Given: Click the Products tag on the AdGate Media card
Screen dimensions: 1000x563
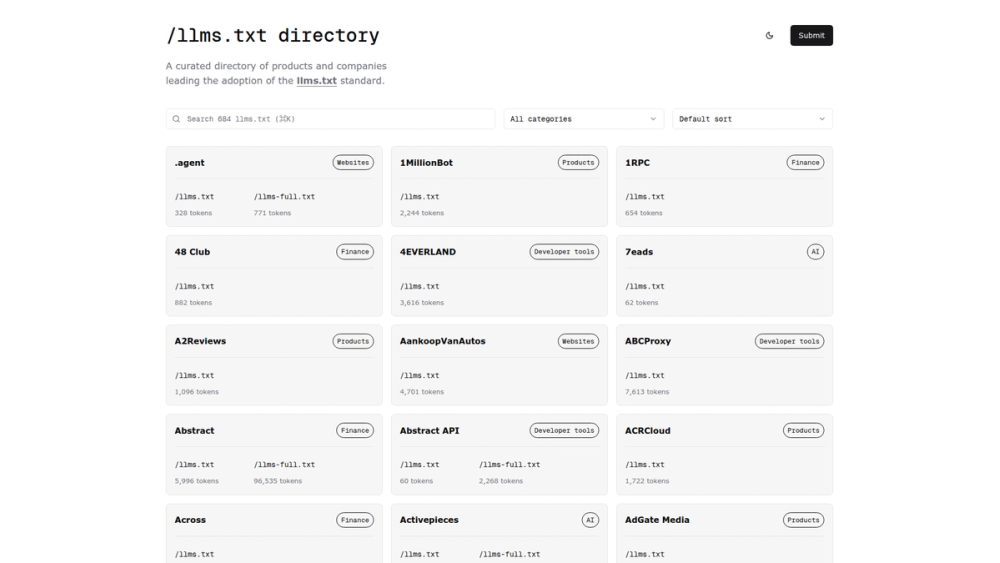Looking at the screenshot, I should point(803,520).
